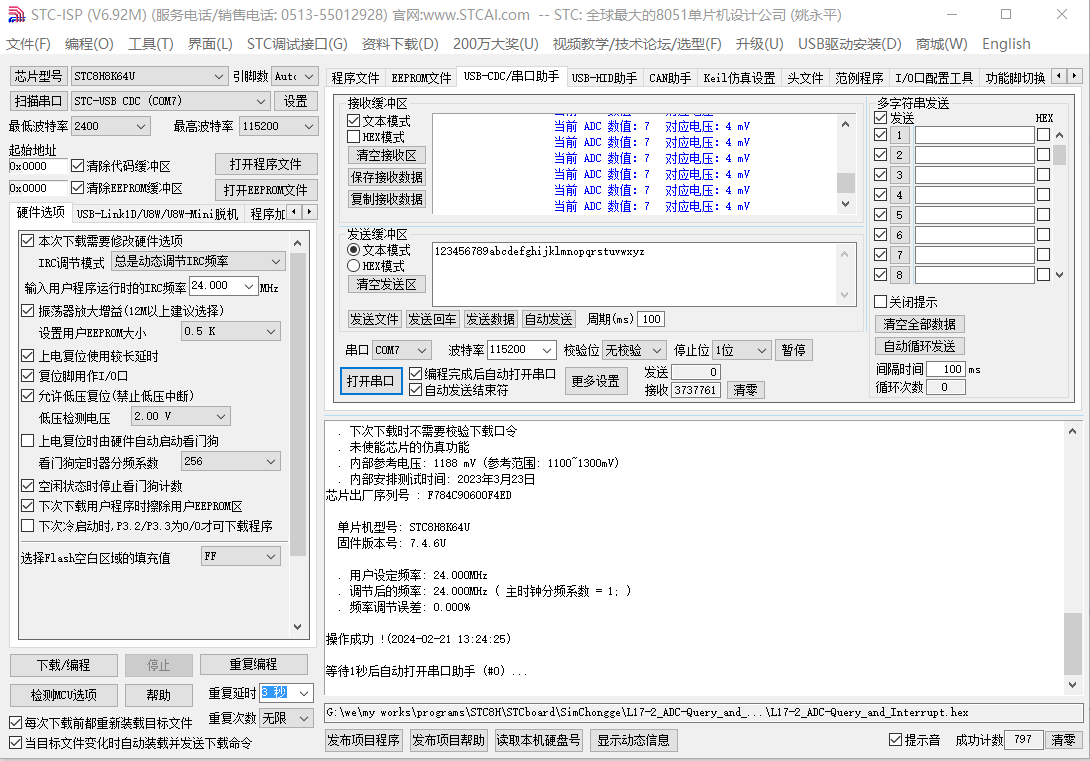
Task: Open the 引脚数 Auto dropdown
Action: click(294, 76)
